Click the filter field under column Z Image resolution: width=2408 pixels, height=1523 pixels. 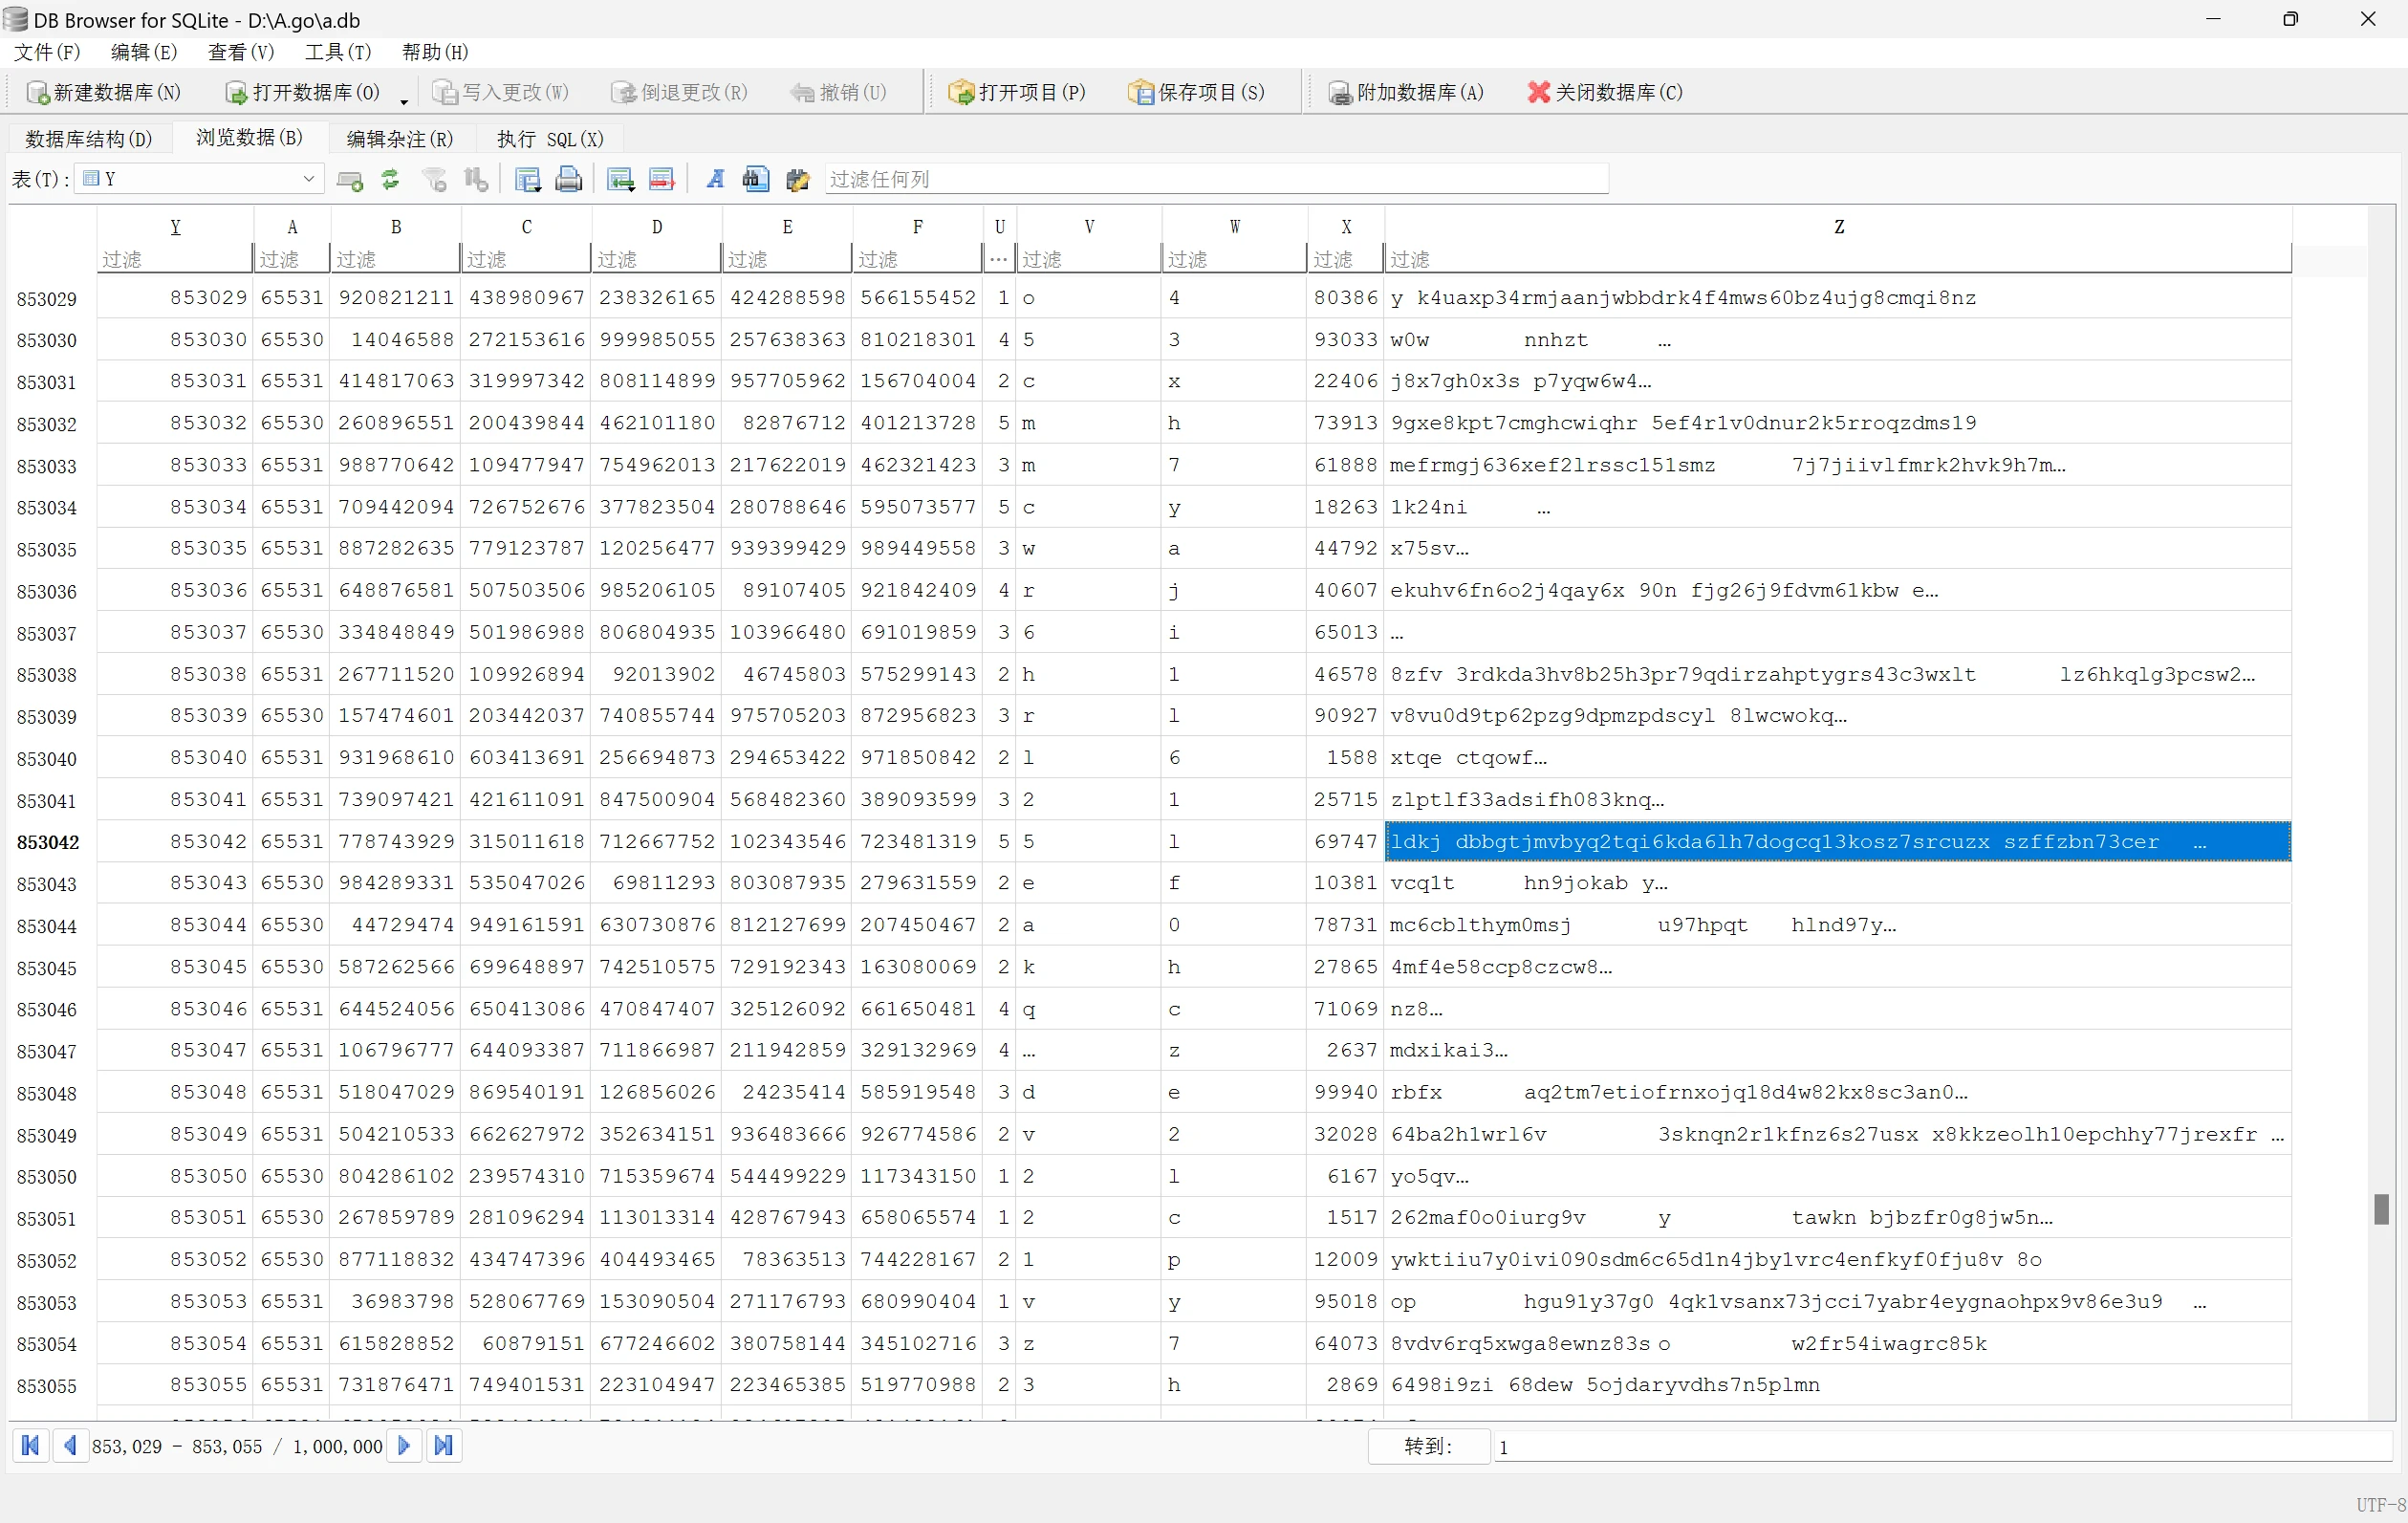[x=1837, y=259]
